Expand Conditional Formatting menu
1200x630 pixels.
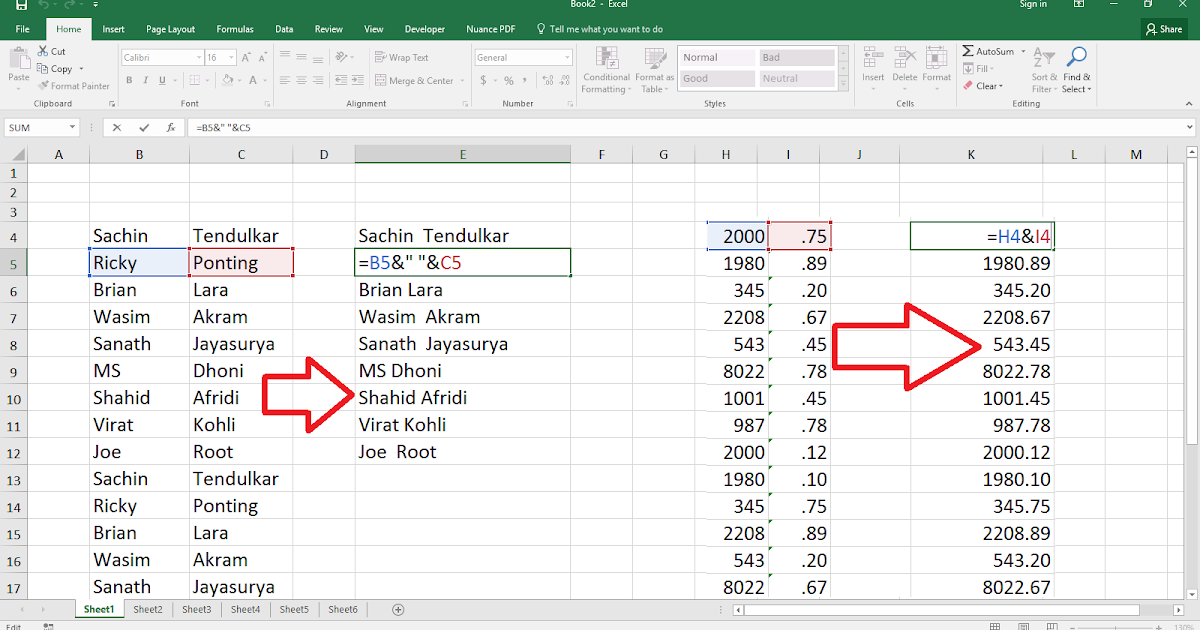[606, 70]
